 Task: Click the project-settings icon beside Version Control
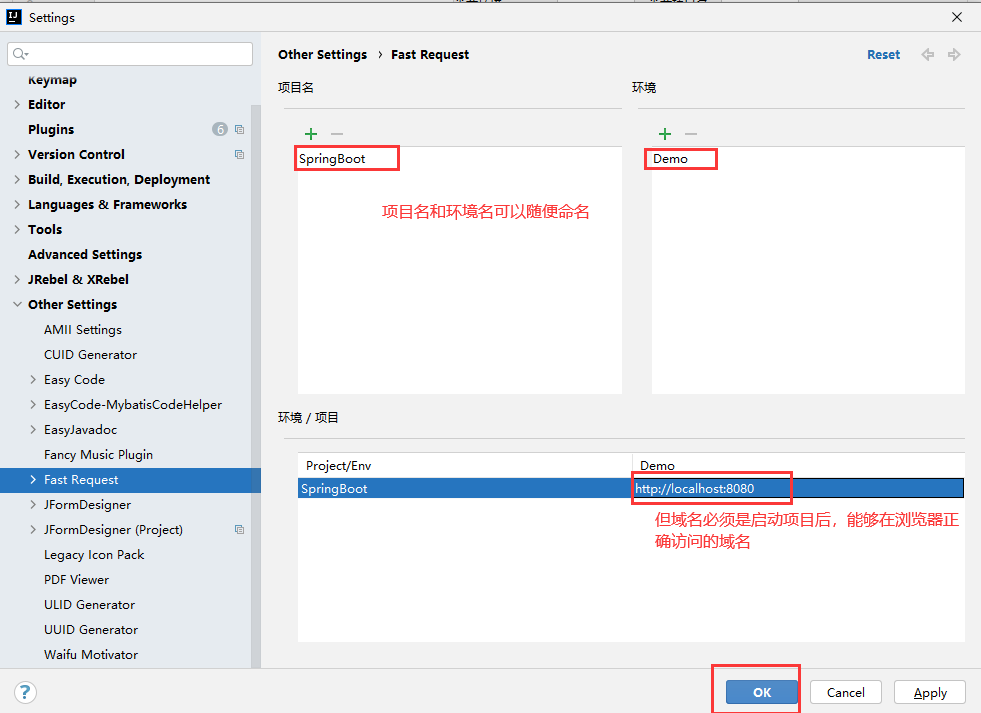[x=238, y=154]
